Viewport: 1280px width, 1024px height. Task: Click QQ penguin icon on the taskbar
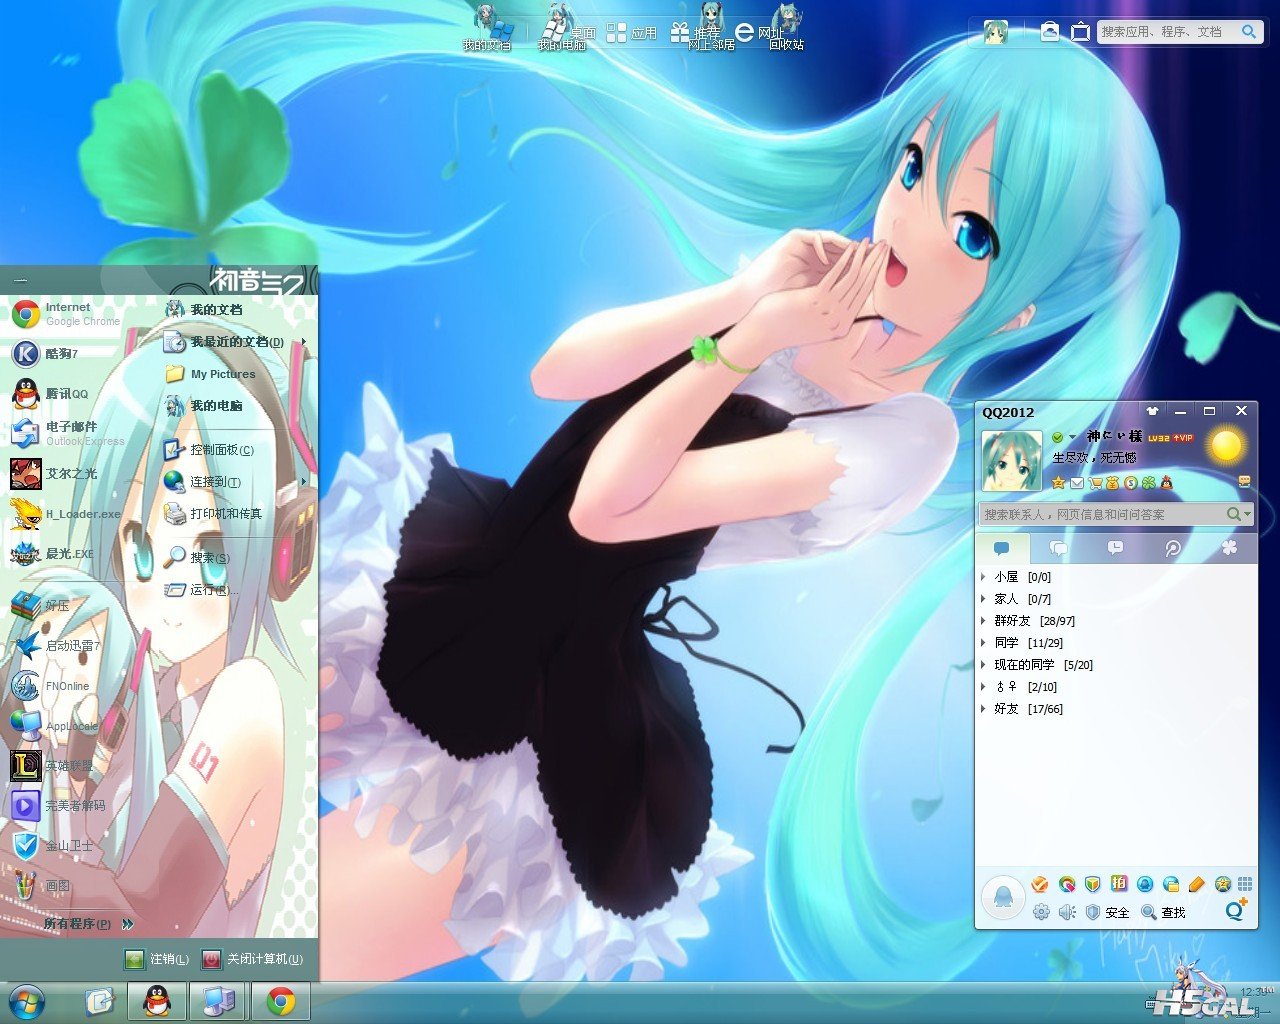tap(157, 1001)
